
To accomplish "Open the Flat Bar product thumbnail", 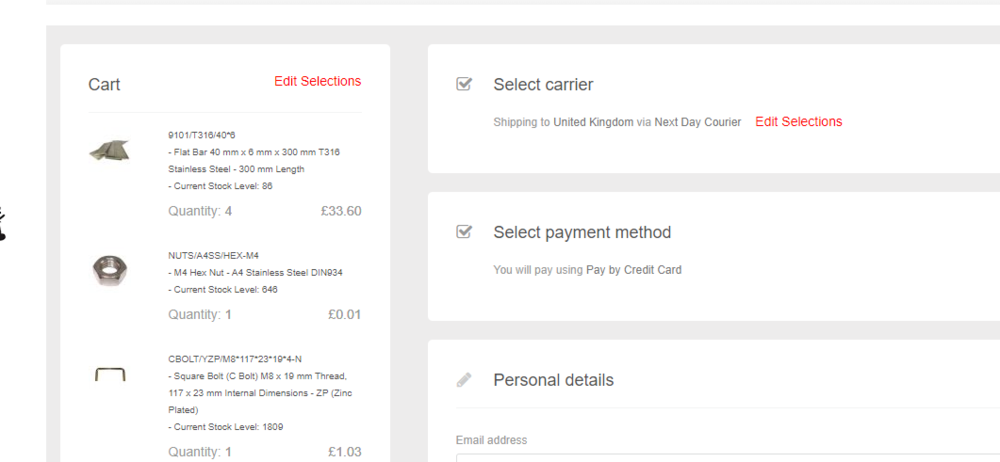I will tap(109, 150).
